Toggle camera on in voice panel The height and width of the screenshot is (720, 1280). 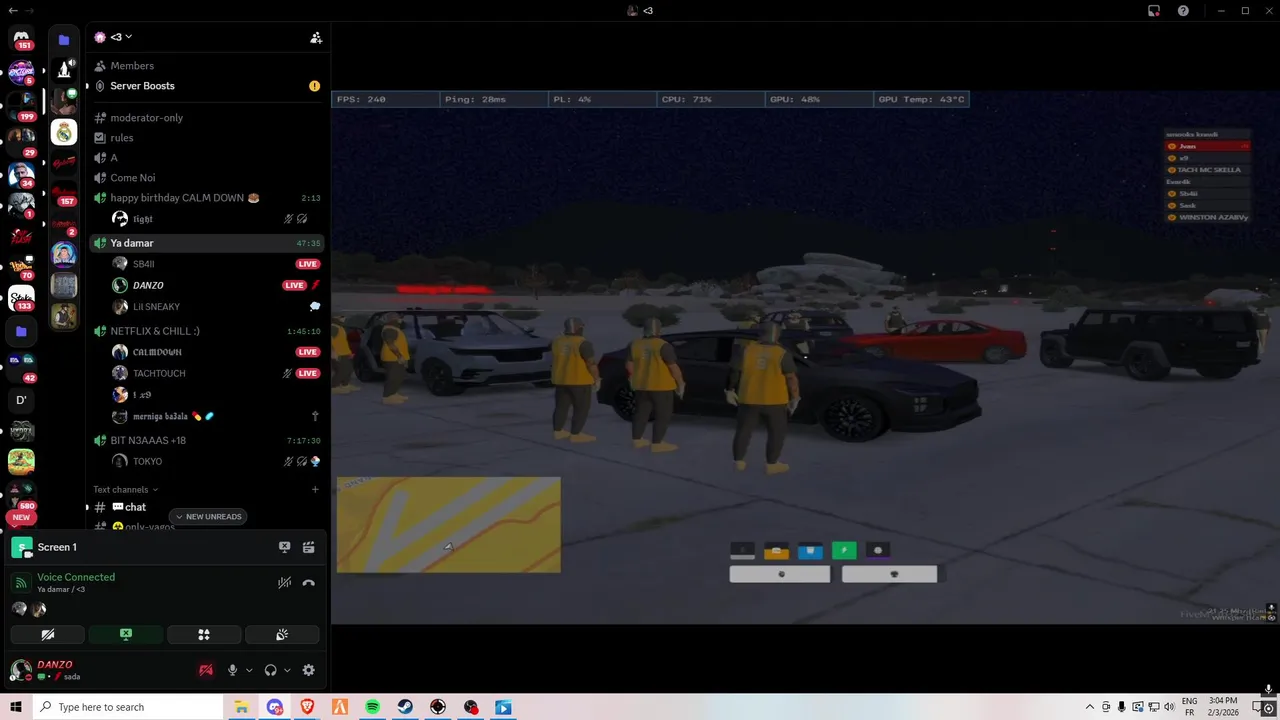tap(47, 634)
